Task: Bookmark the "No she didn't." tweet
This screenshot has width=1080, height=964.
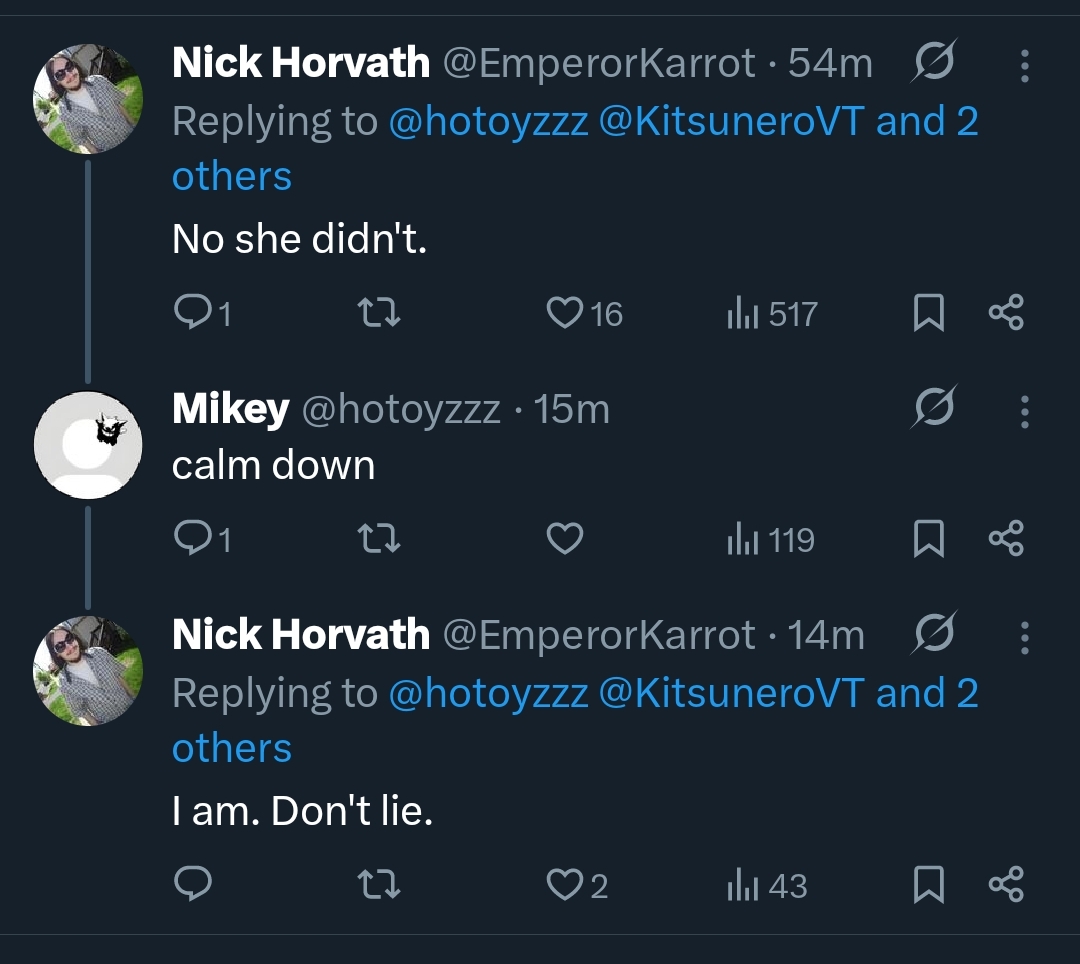Action: 929,314
